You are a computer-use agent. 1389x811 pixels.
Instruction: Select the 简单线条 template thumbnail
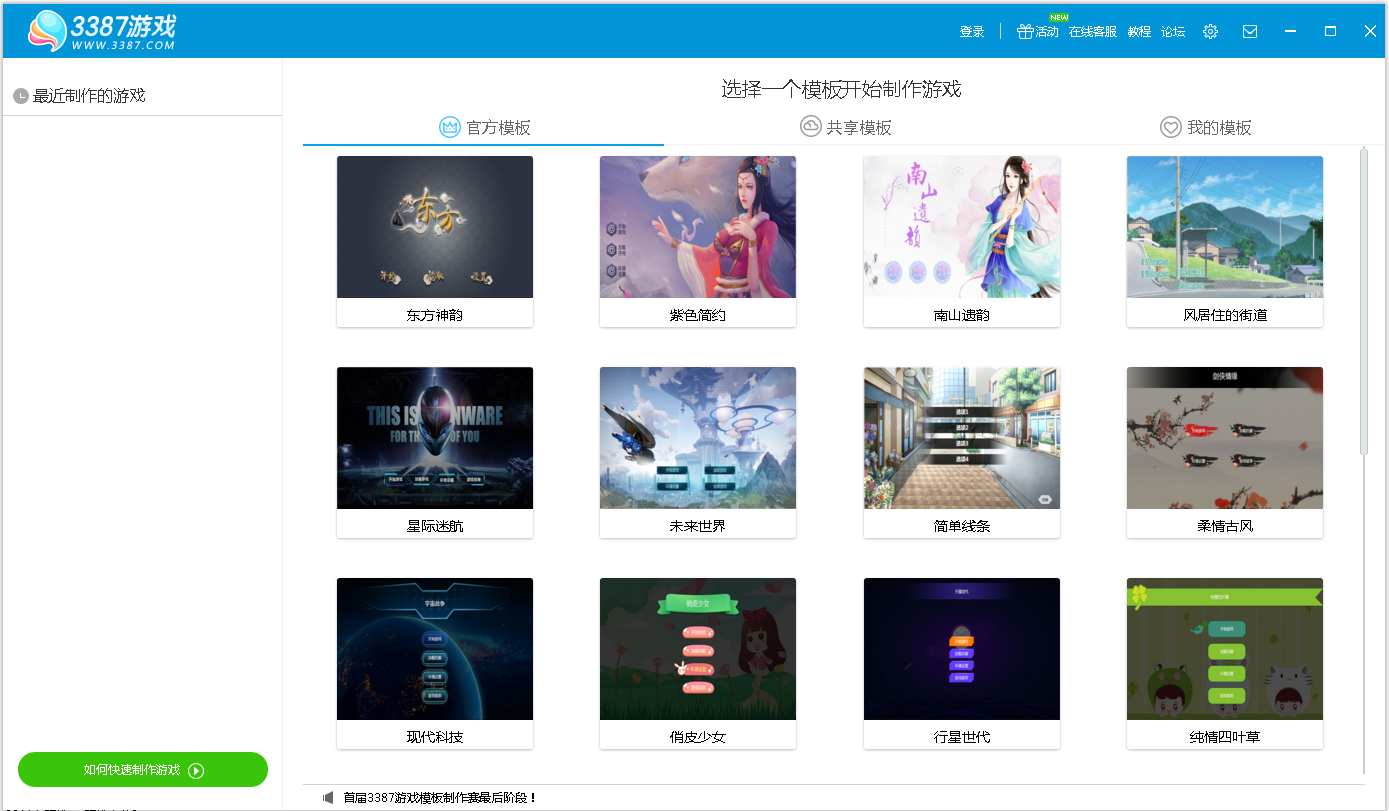coord(962,438)
